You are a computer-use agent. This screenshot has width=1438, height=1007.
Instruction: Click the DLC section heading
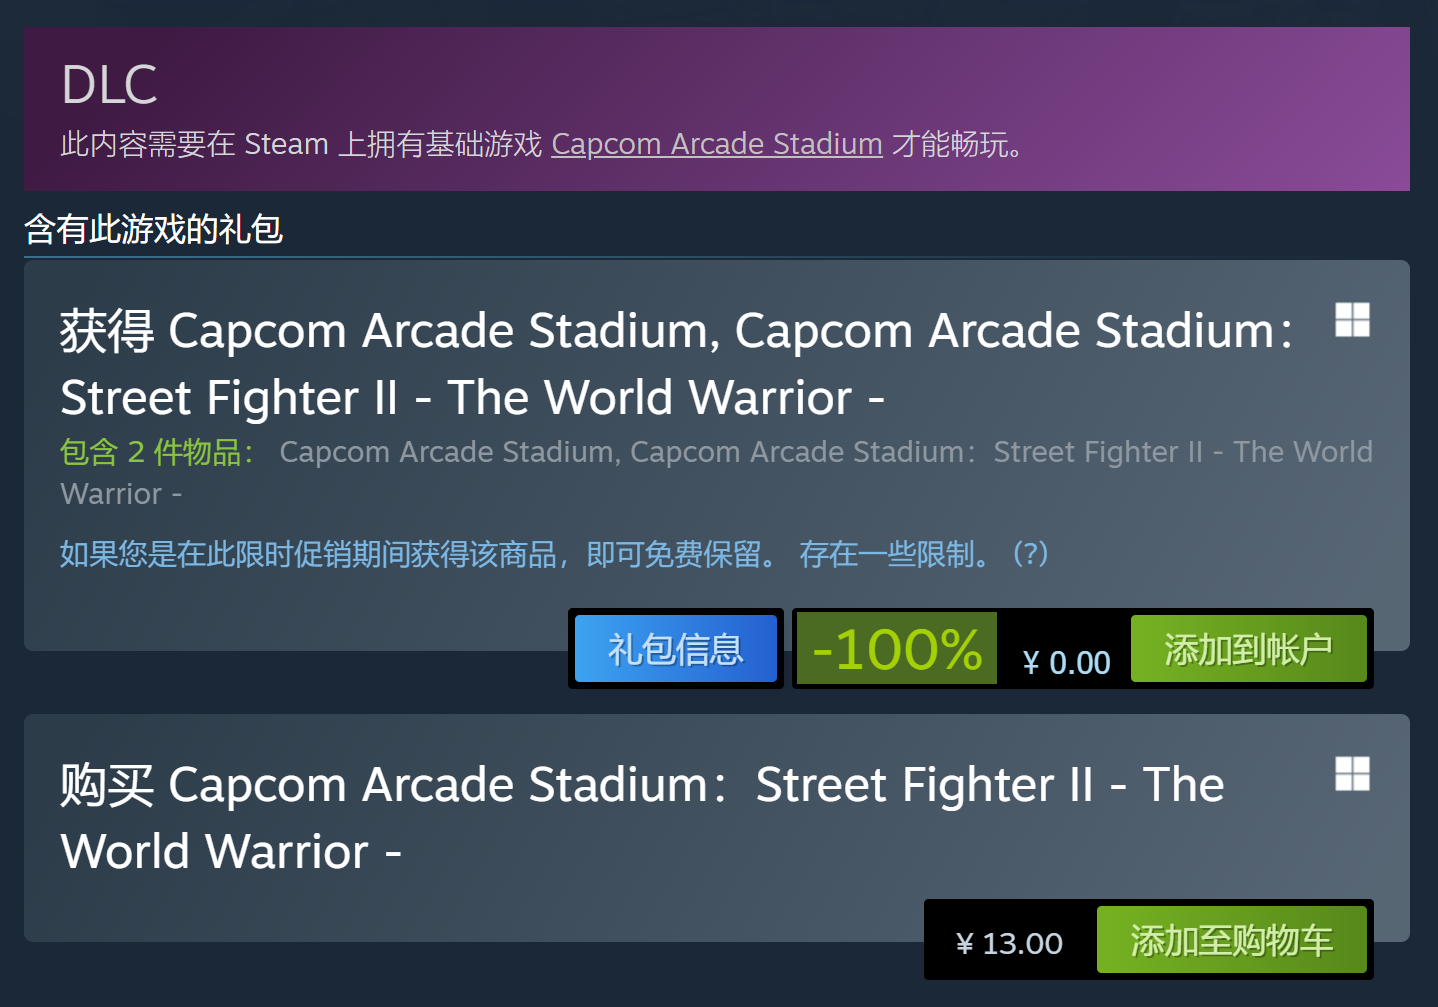point(108,83)
